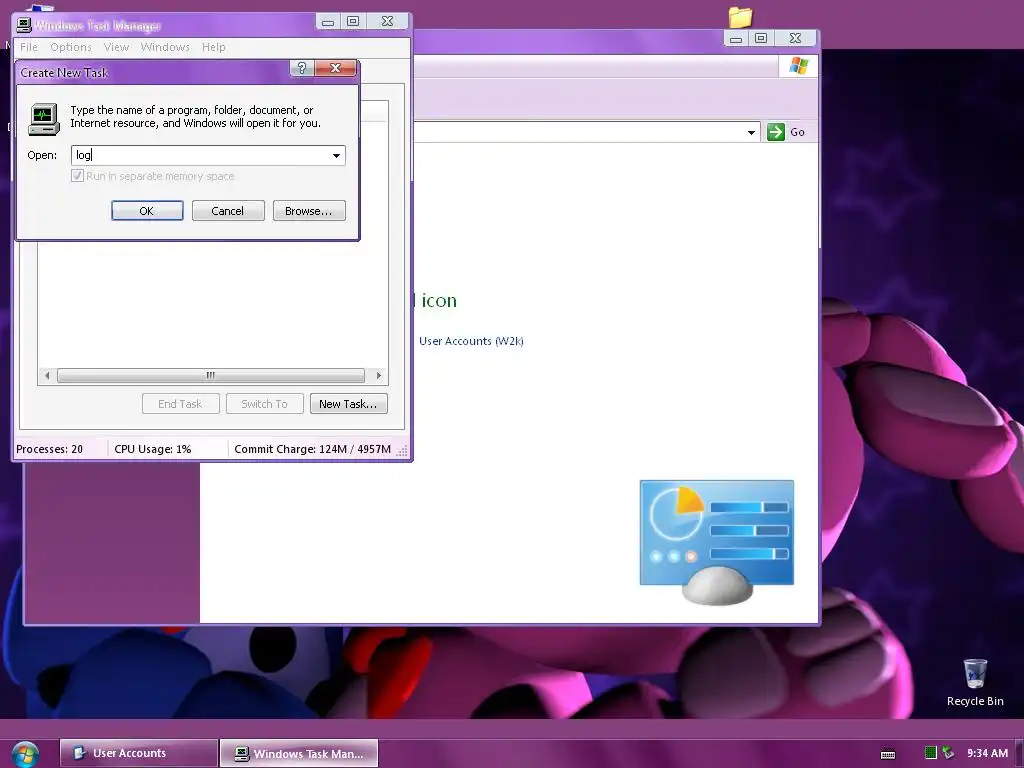Click the heartbeat monitor icon in Create New Task
The width and height of the screenshot is (1024, 768).
[44, 120]
